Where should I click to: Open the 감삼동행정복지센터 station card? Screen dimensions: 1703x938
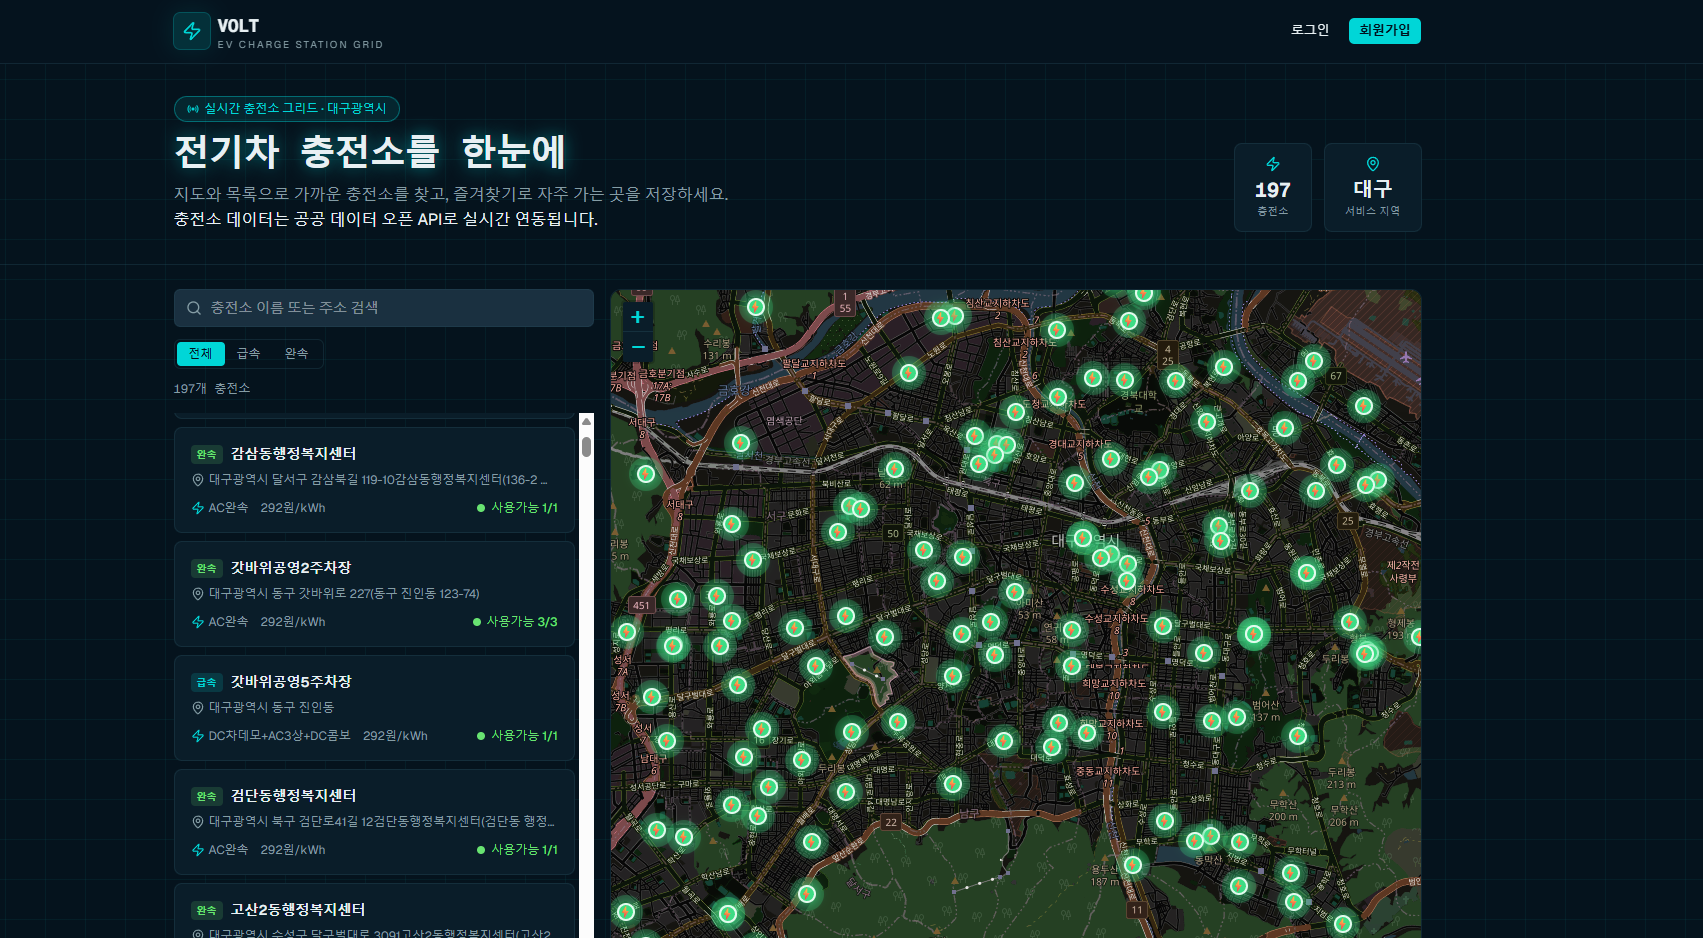pyautogui.click(x=374, y=480)
